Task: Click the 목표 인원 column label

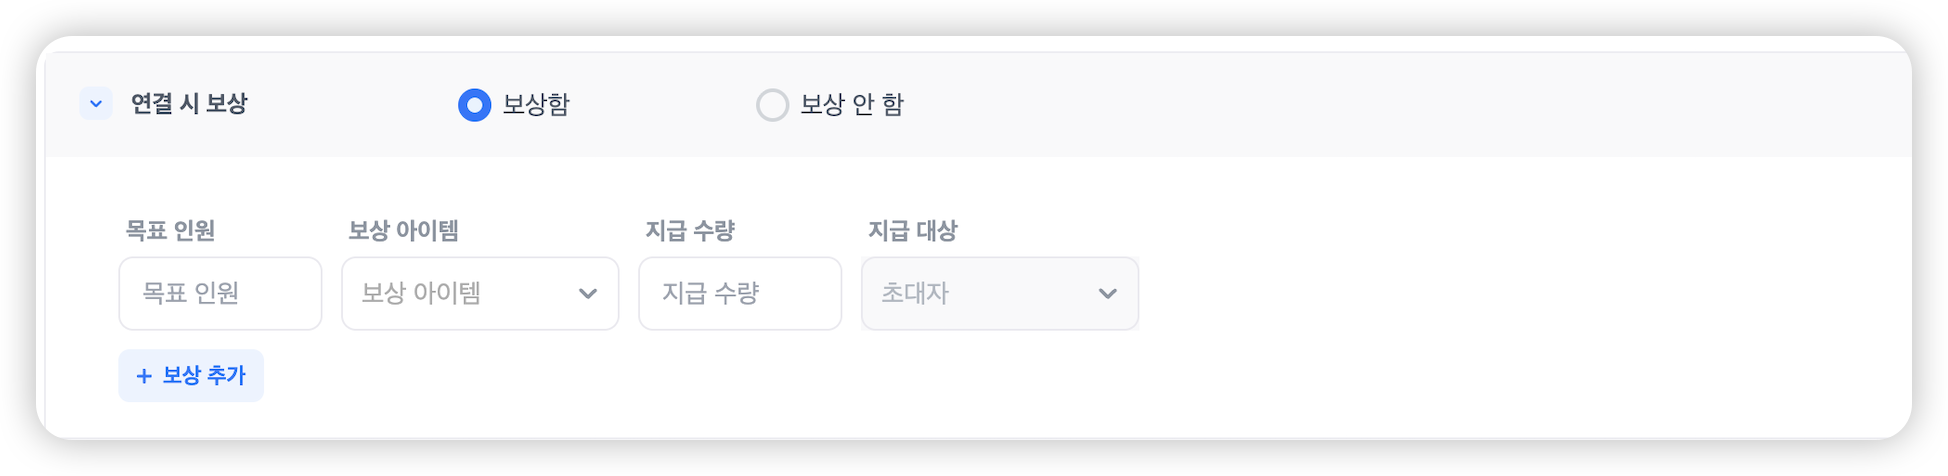Action: (170, 231)
